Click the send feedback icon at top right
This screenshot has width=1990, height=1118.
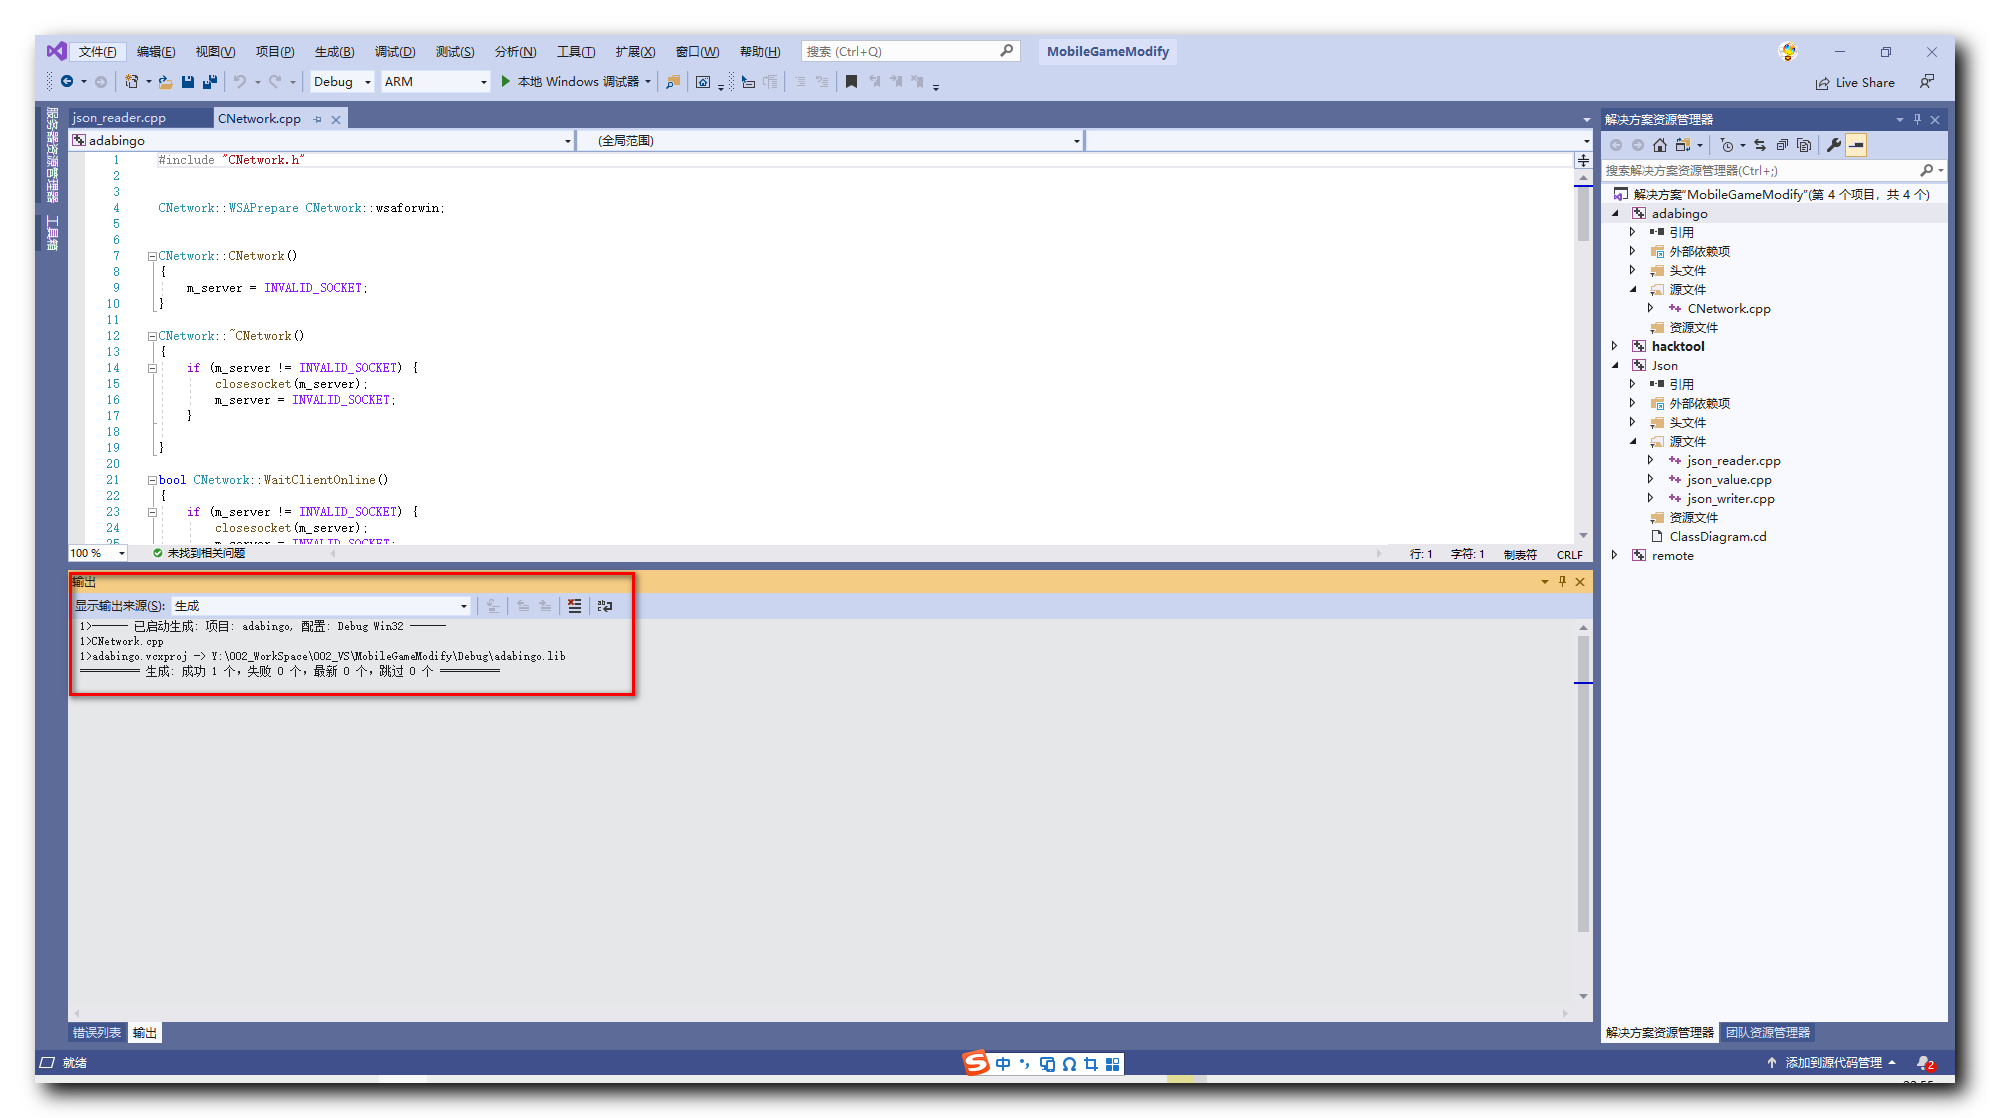(1926, 82)
